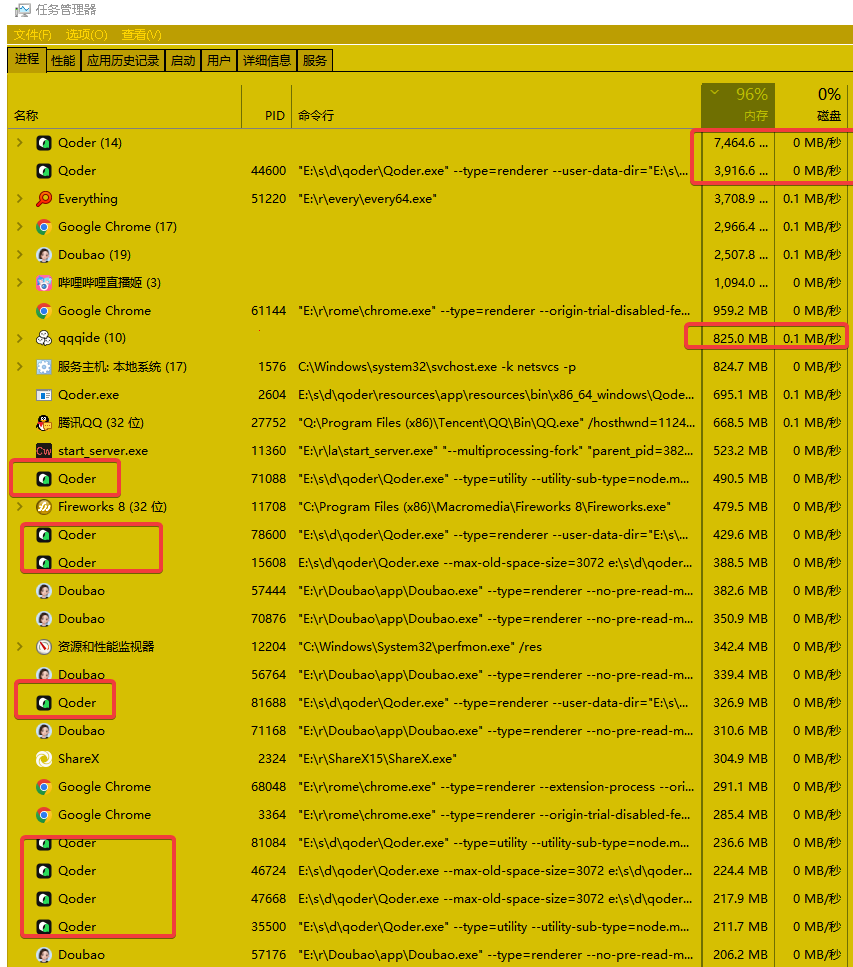Click the 服务主机: 本地系统 gear icon
Screen dimensions: 853x967
(x=44, y=367)
